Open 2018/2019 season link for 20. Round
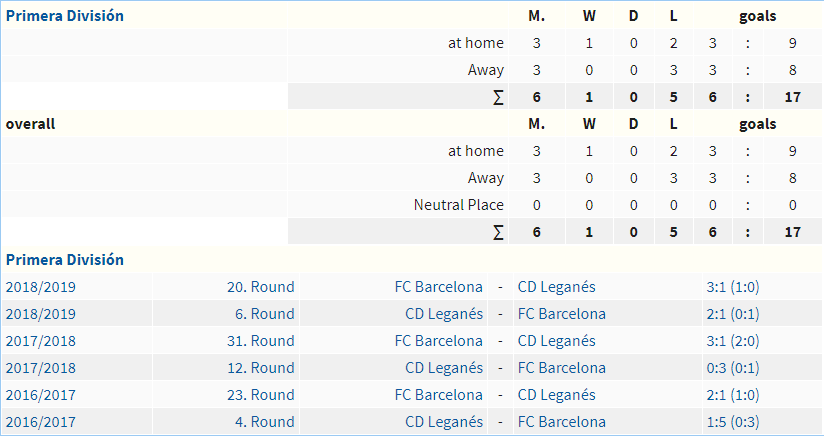The image size is (824, 436). point(40,287)
